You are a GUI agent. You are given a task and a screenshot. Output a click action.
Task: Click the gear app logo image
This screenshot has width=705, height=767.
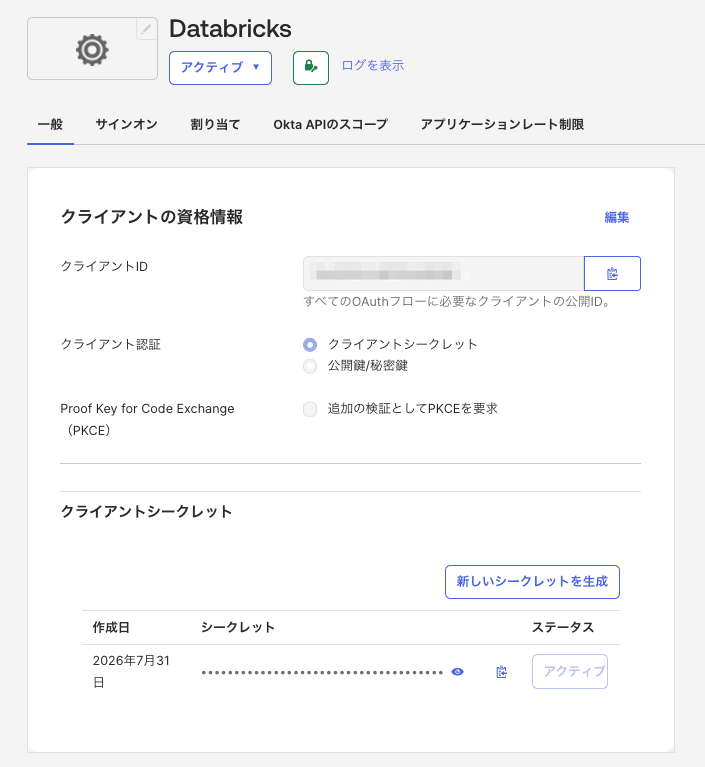[x=92, y=49]
